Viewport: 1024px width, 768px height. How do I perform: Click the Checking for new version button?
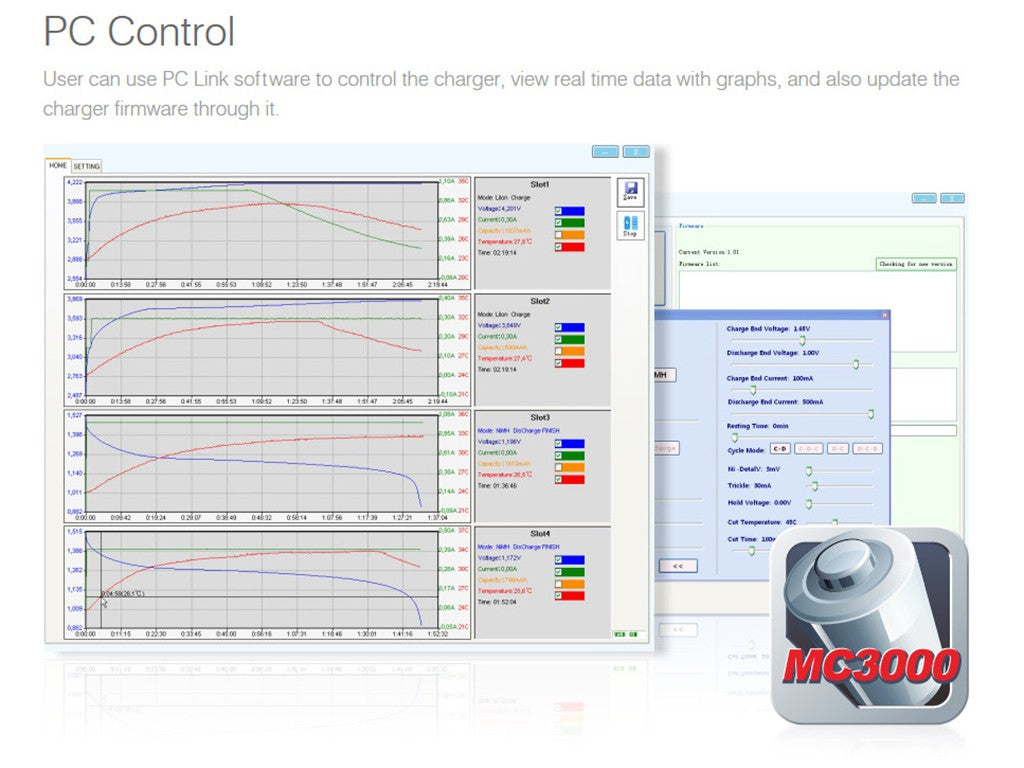pyautogui.click(x=917, y=264)
